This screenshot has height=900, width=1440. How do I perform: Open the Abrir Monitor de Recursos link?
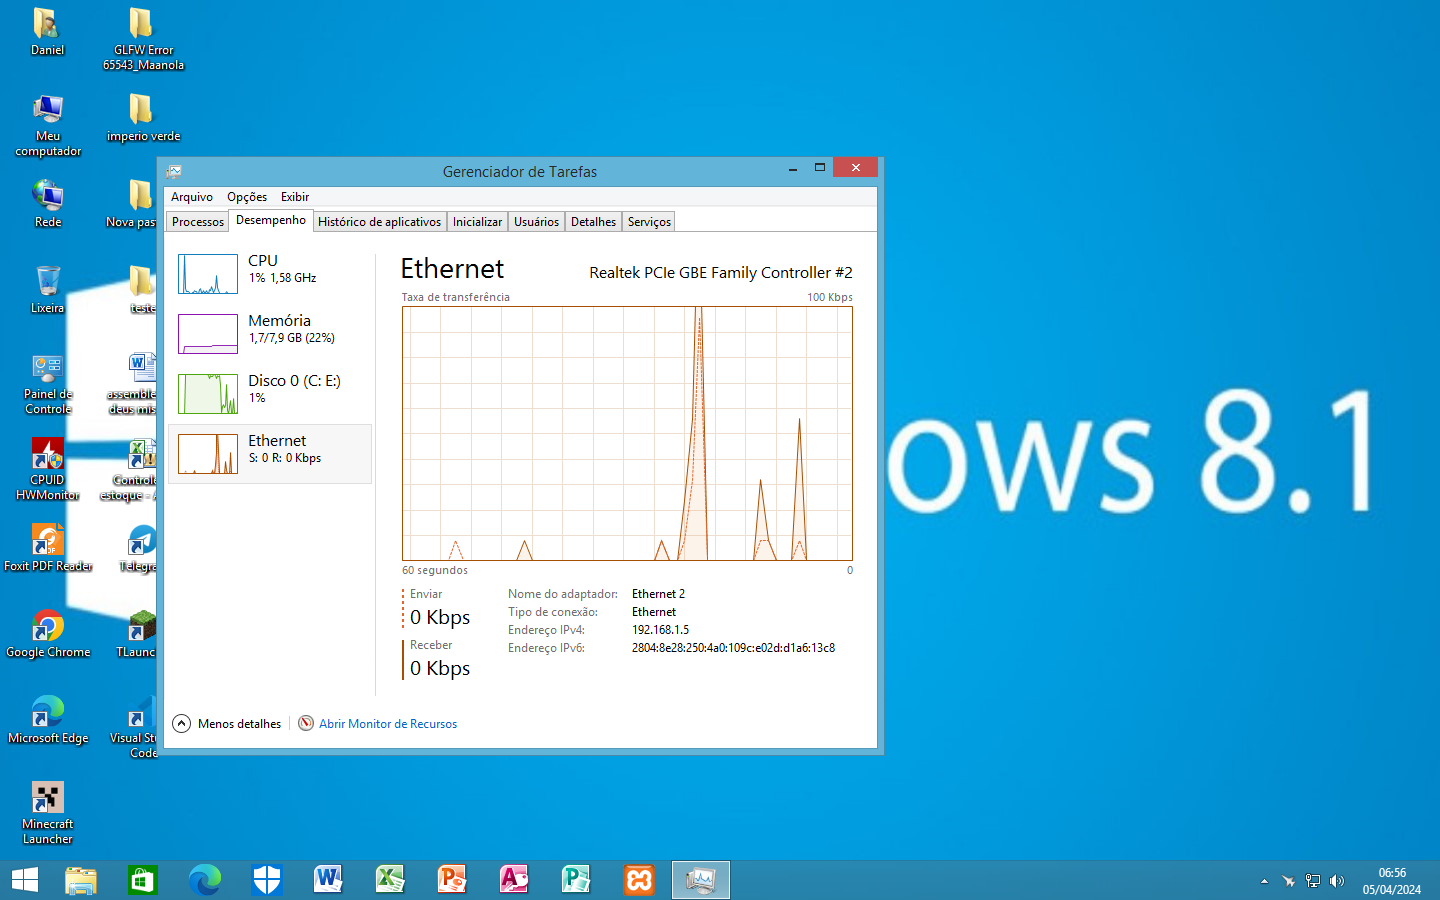click(388, 724)
